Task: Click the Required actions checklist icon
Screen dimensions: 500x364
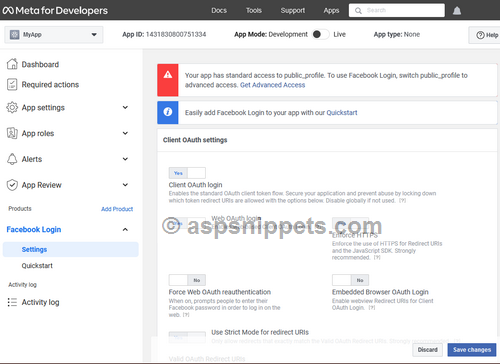Action: pyautogui.click(x=12, y=84)
